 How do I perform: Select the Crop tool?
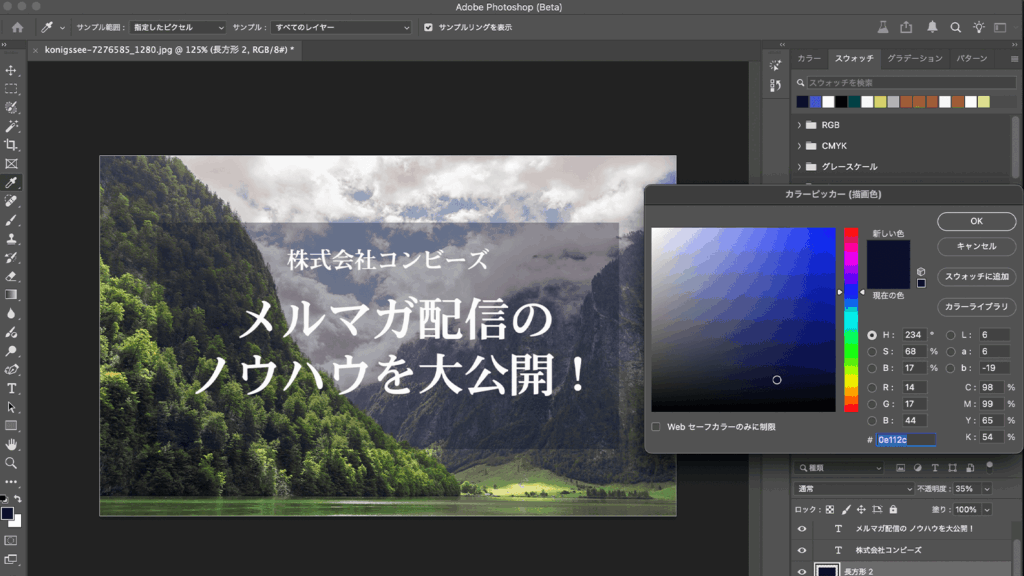[x=11, y=145]
